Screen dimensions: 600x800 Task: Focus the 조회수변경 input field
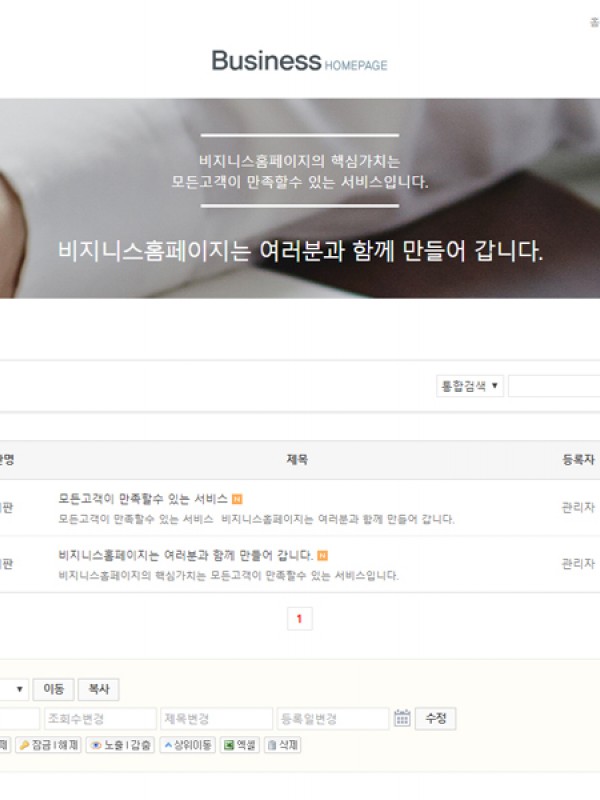tap(100, 718)
